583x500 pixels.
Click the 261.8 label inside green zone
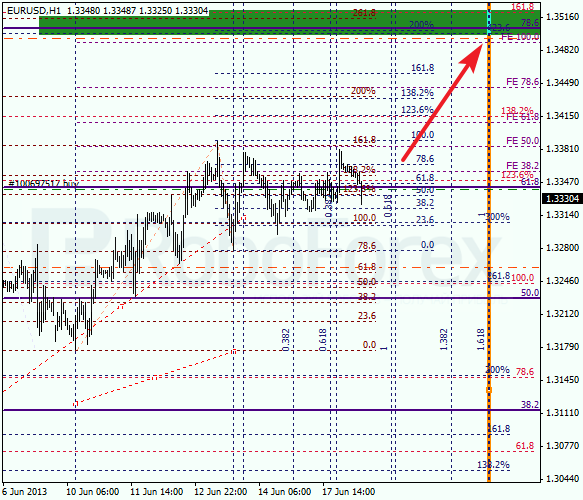click(364, 13)
